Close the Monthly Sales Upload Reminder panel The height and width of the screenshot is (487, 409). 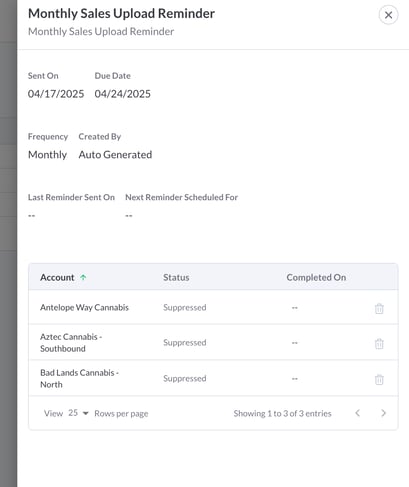click(388, 15)
